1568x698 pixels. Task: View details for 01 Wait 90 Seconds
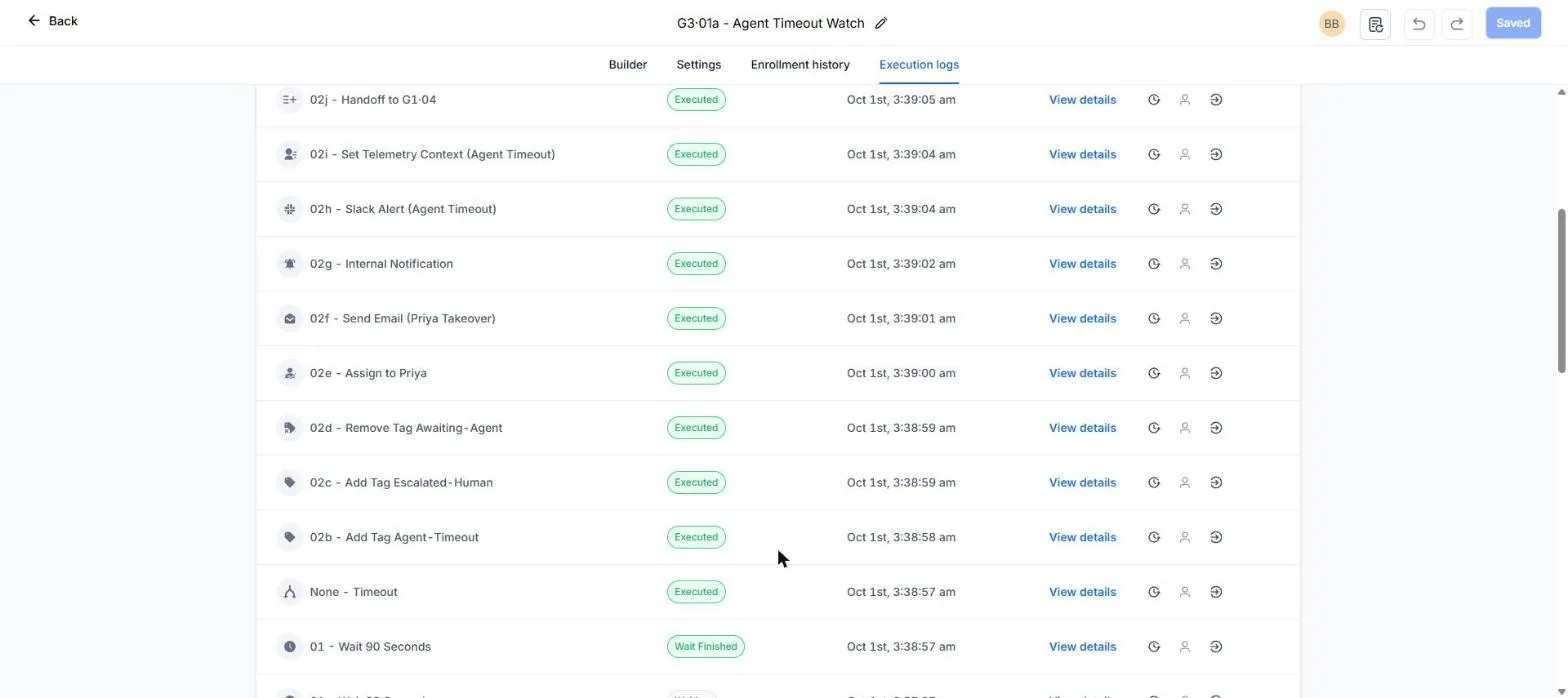pos(1082,647)
